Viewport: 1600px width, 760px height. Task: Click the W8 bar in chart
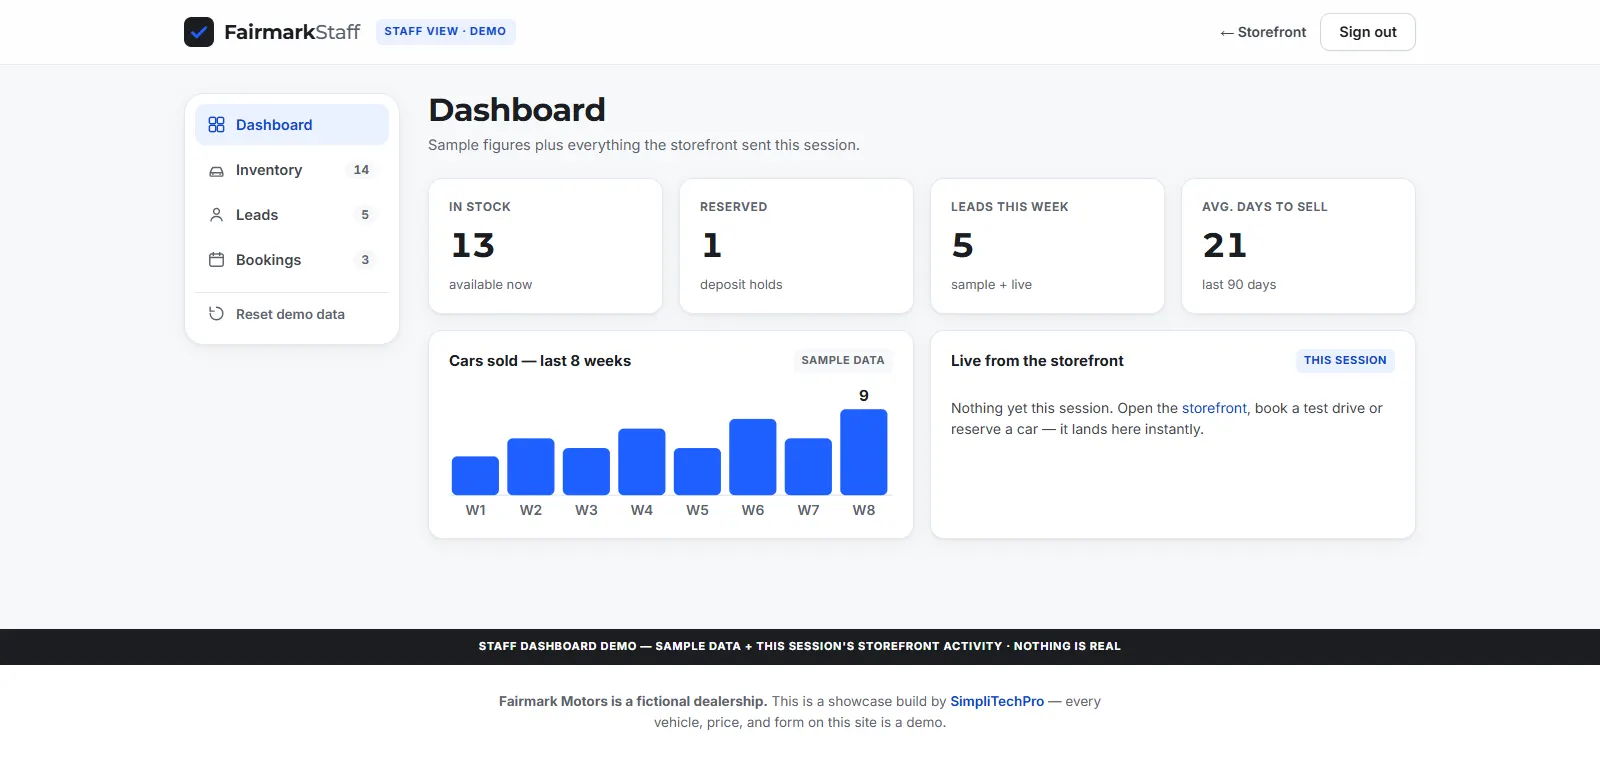(x=864, y=452)
